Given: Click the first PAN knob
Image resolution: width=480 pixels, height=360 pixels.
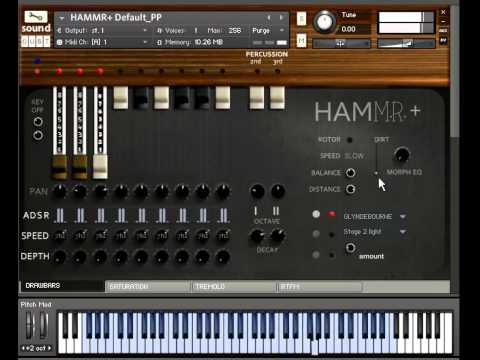Looking at the screenshot, I should click(60, 191).
